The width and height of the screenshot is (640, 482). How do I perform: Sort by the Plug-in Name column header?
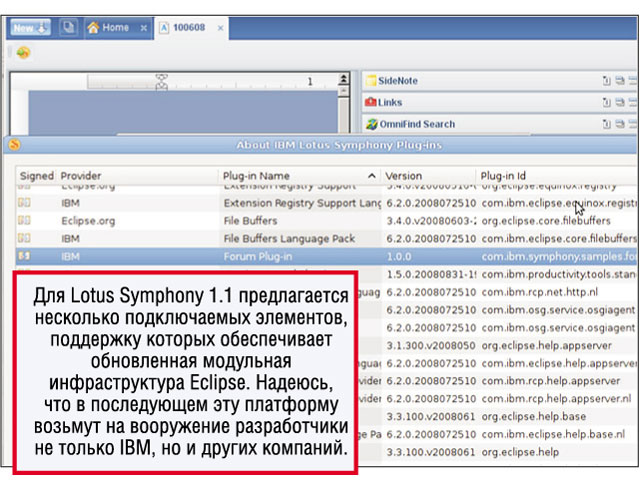tap(299, 176)
